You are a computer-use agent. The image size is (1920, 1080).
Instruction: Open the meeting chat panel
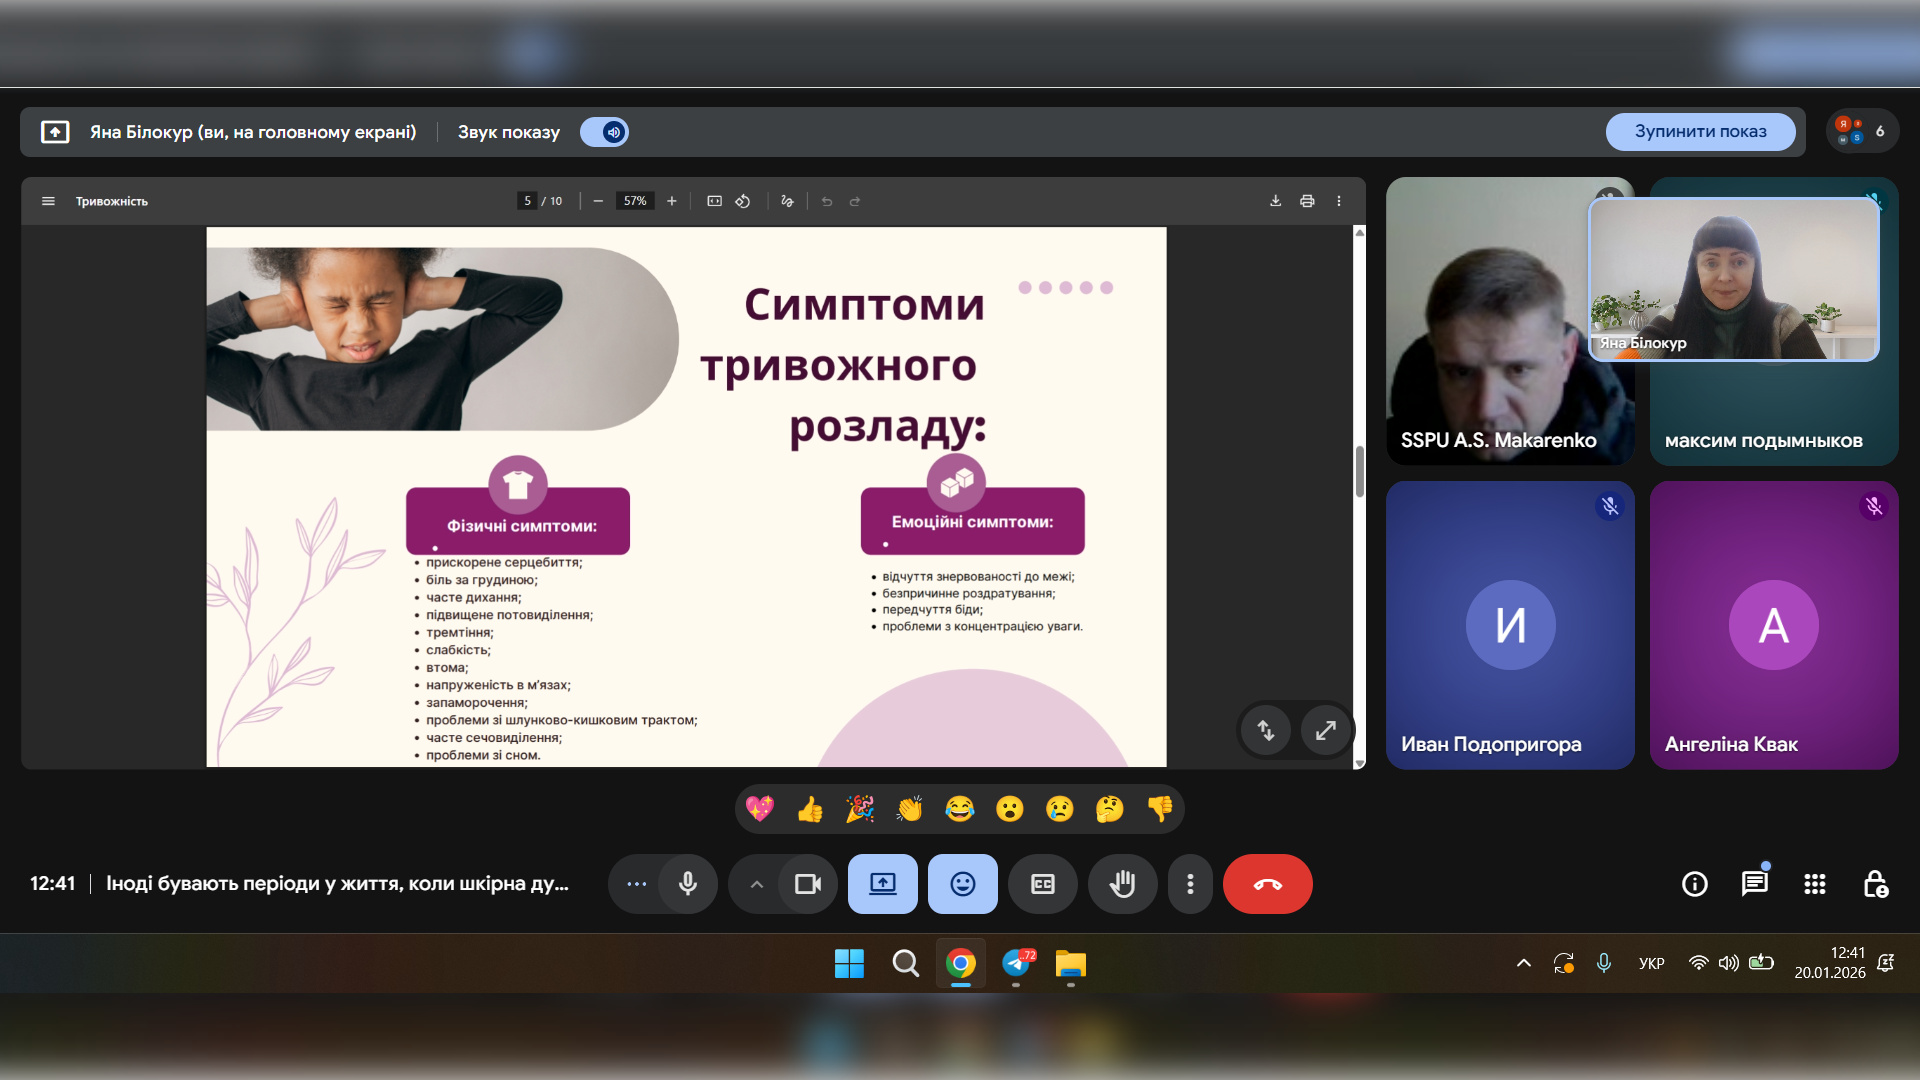pyautogui.click(x=1754, y=884)
